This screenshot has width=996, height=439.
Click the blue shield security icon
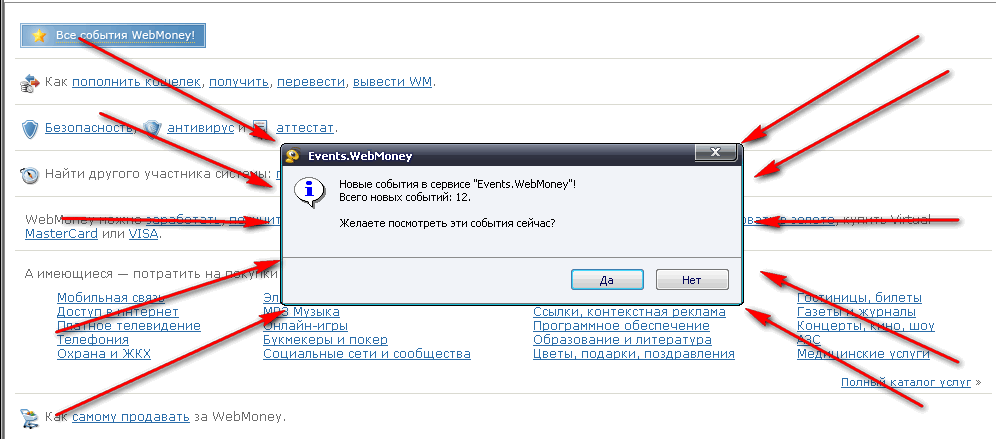[31, 128]
